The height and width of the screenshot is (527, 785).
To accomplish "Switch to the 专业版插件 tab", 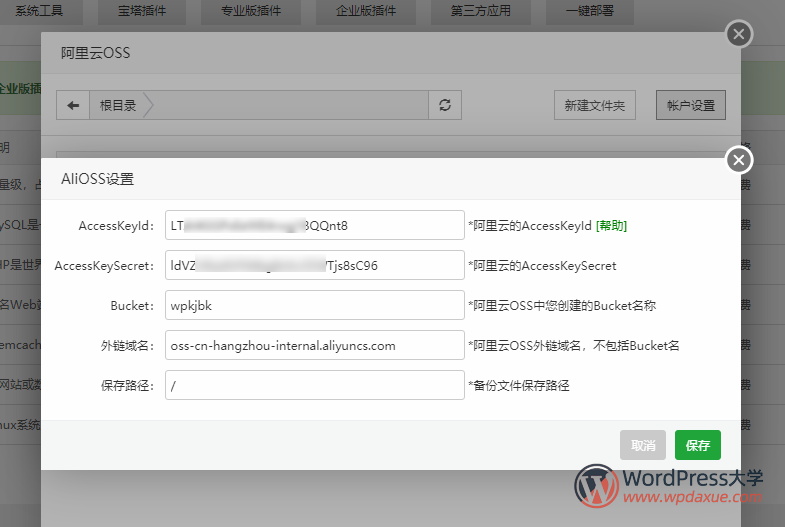I will [x=251, y=11].
